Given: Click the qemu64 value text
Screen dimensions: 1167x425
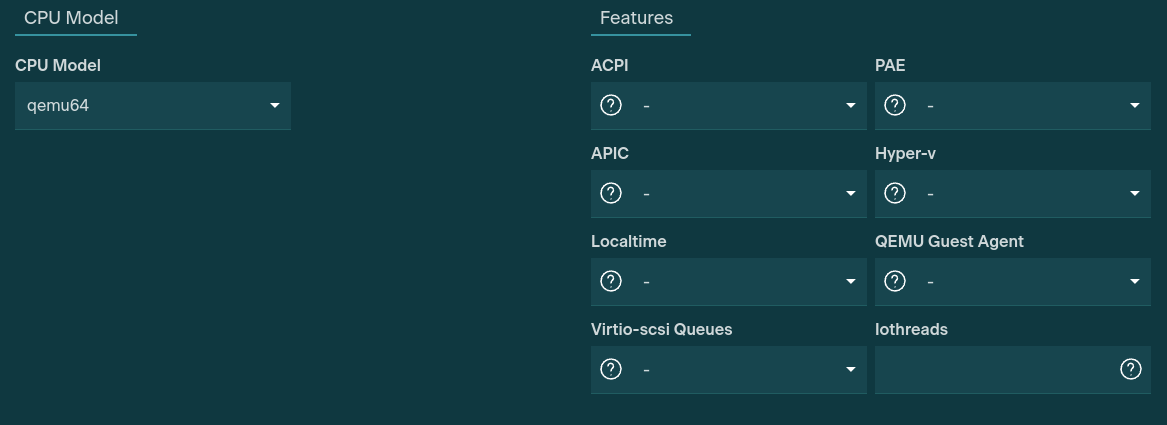Looking at the screenshot, I should pos(58,105).
